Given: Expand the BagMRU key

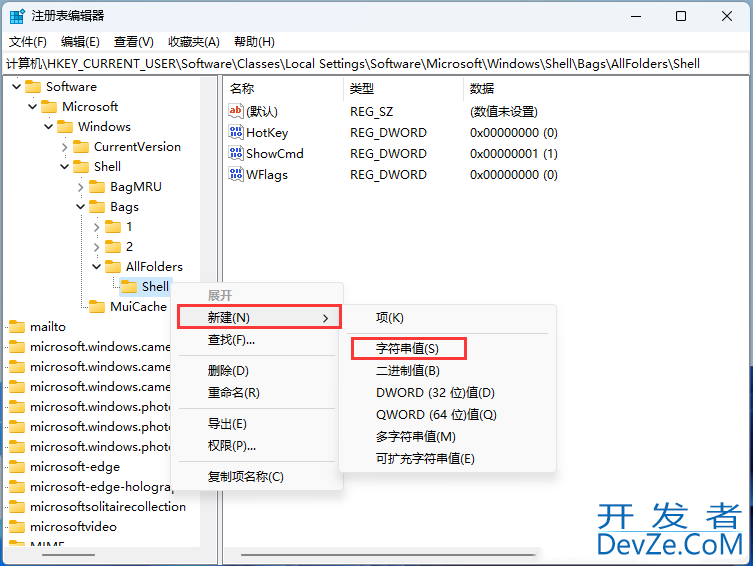Looking at the screenshot, I should (x=80, y=187).
